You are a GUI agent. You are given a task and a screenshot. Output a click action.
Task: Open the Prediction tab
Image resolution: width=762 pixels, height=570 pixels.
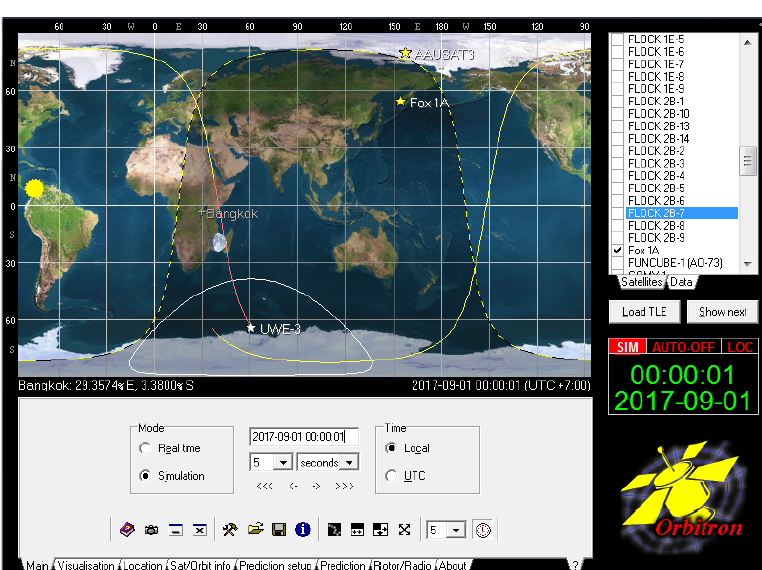point(343,565)
